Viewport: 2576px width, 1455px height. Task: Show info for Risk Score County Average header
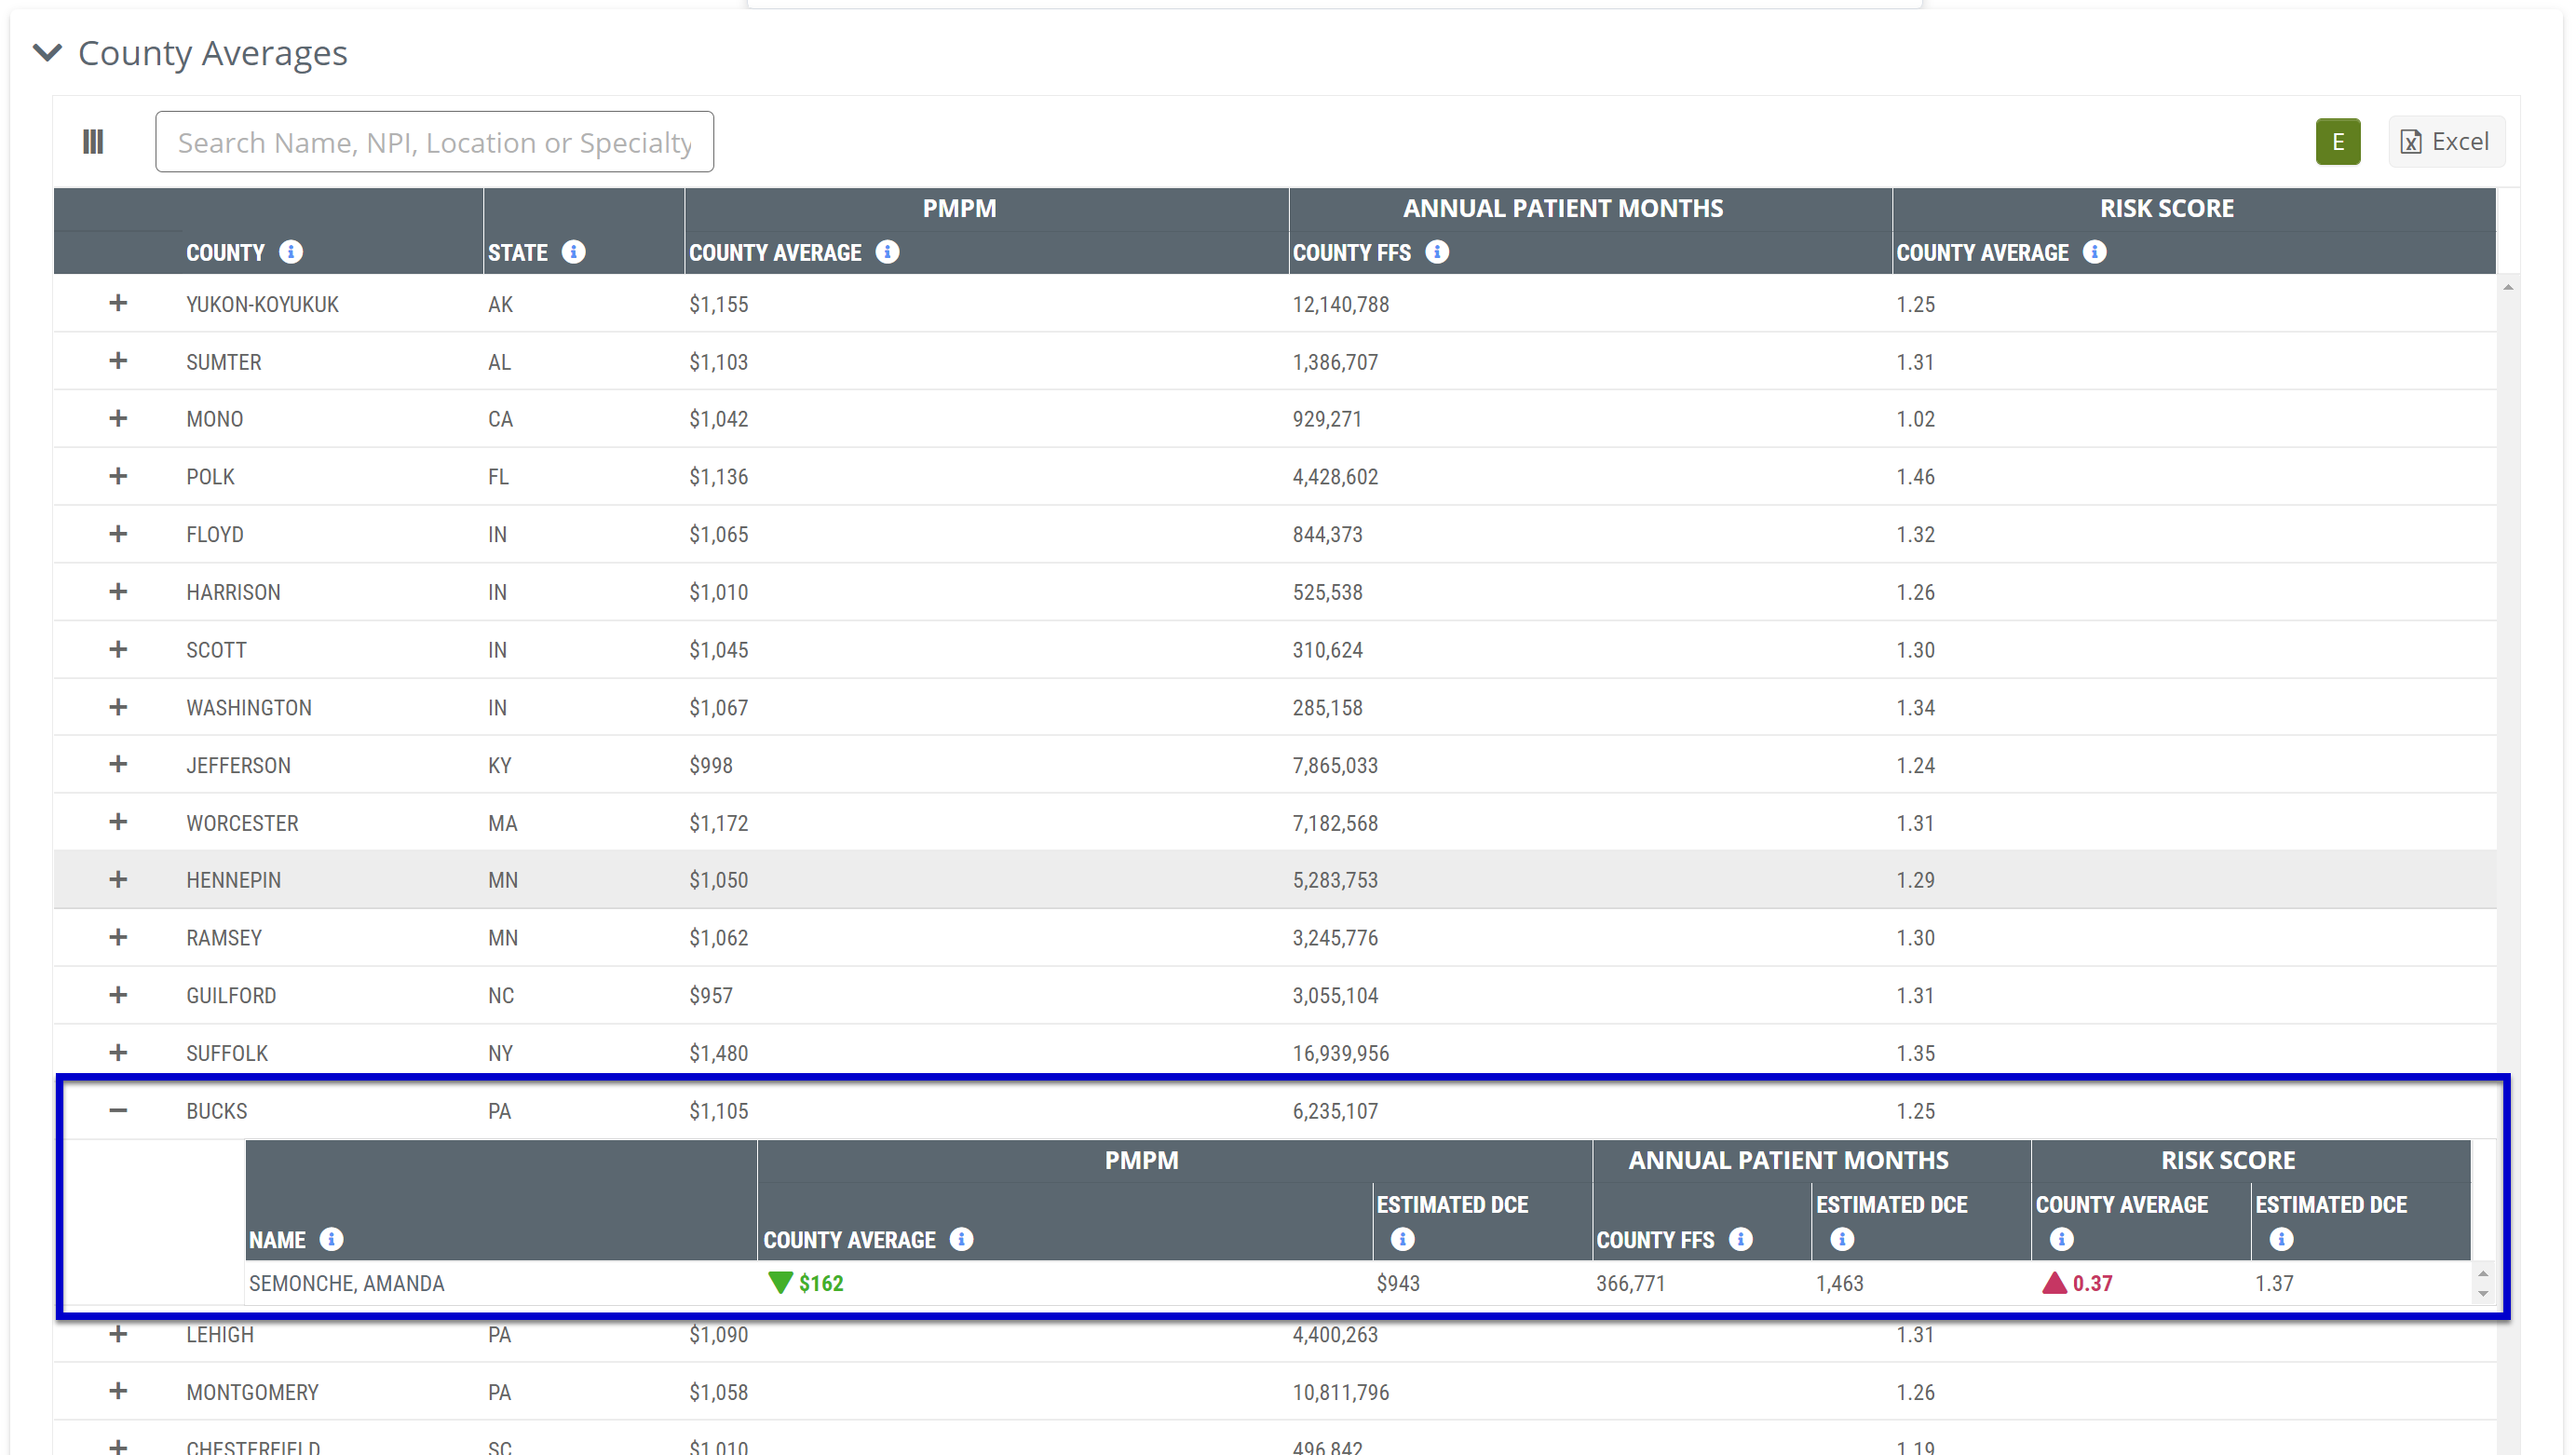[x=2094, y=252]
